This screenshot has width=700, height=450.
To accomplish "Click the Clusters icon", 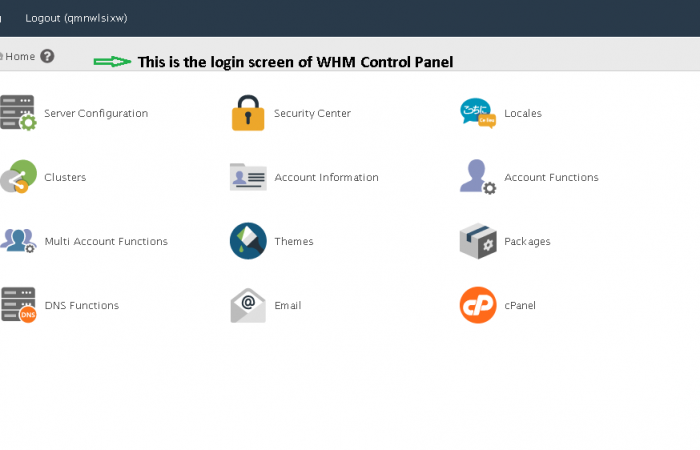I will [x=18, y=176].
